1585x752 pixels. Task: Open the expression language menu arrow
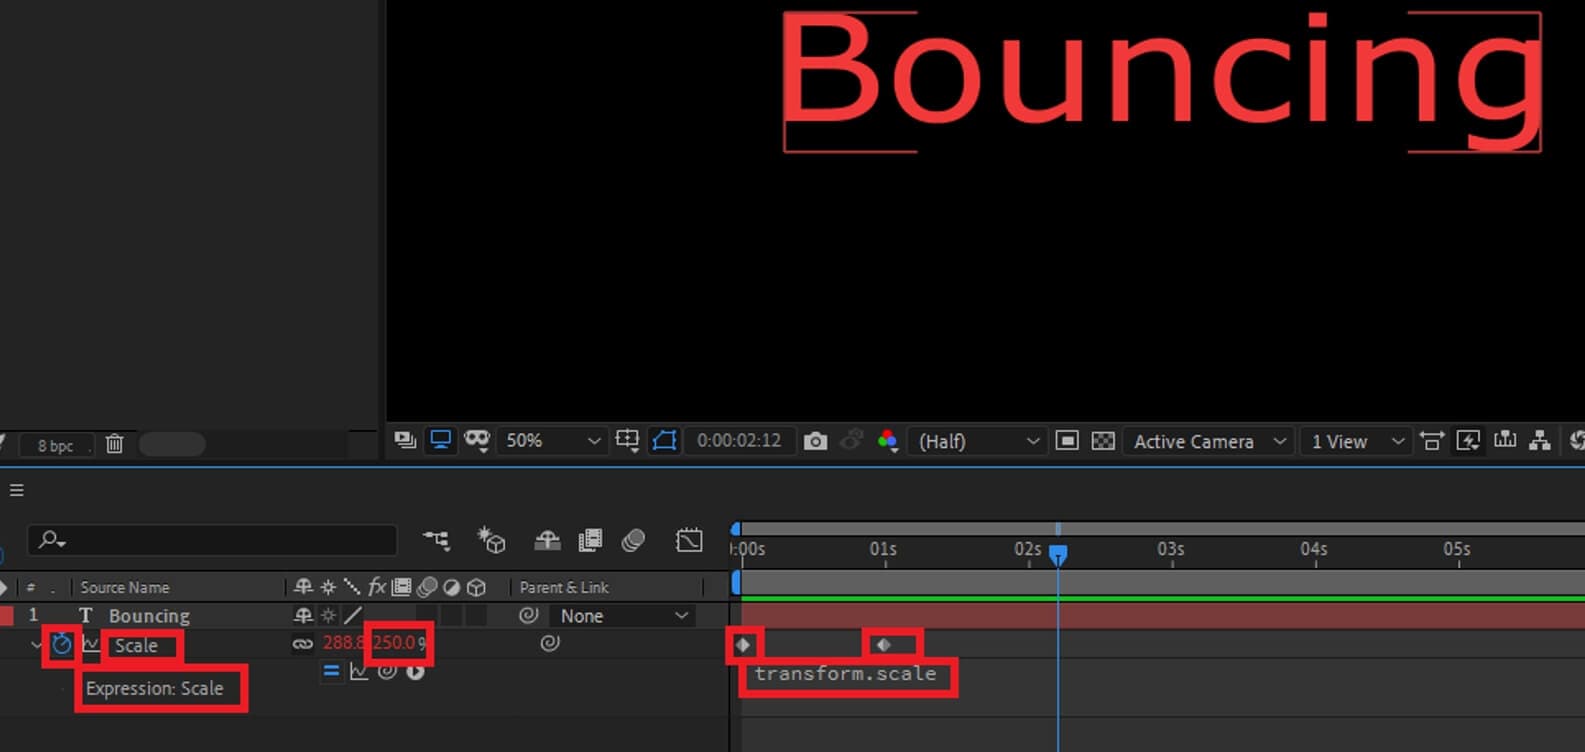(x=415, y=671)
